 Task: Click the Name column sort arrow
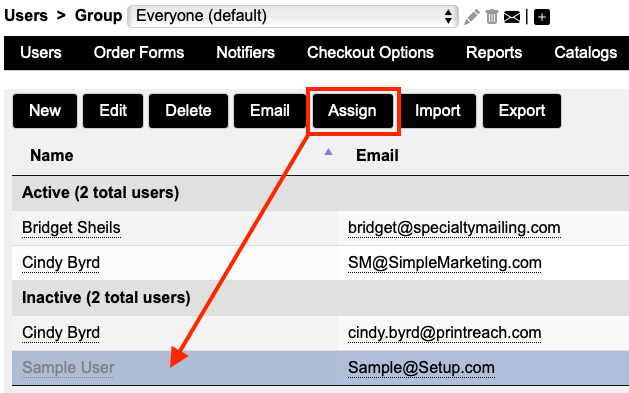point(329,152)
